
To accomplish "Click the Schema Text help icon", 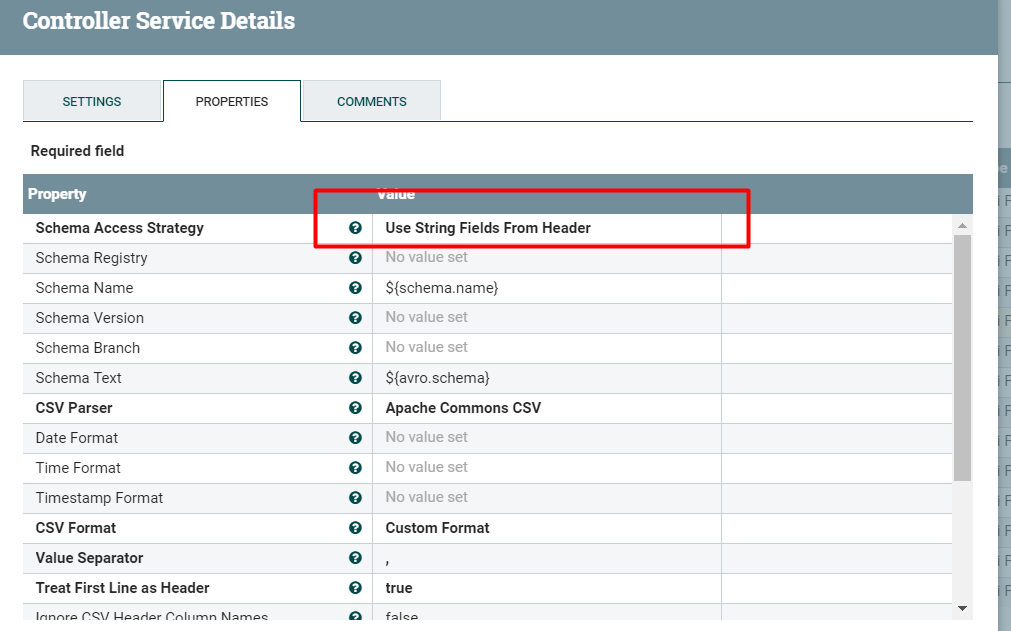I will pyautogui.click(x=355, y=378).
